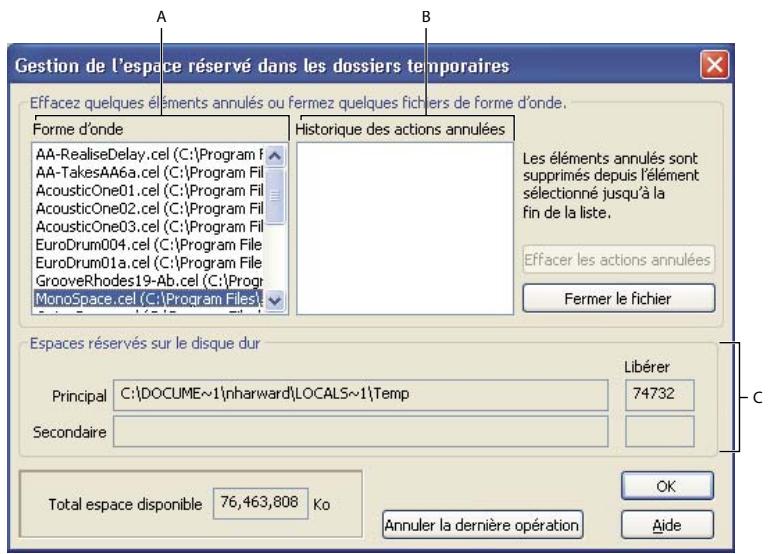Select AcousticOne02.cel in the list
The image size is (768, 554).
(149, 209)
